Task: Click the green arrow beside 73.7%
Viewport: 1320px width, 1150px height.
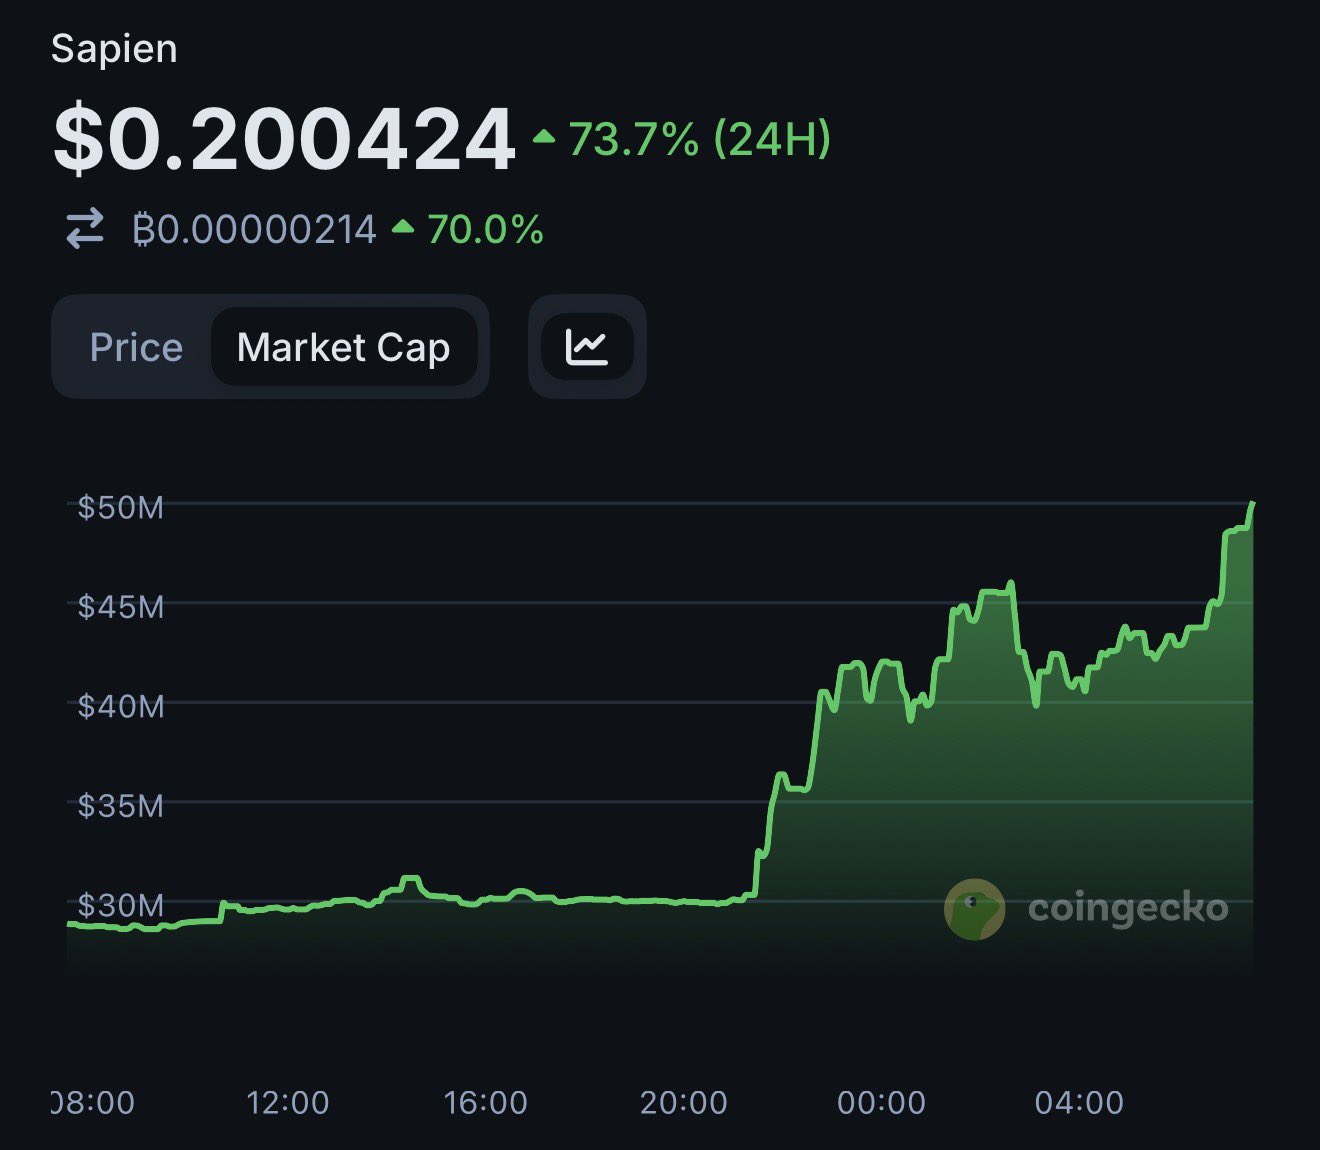Action: tap(544, 136)
